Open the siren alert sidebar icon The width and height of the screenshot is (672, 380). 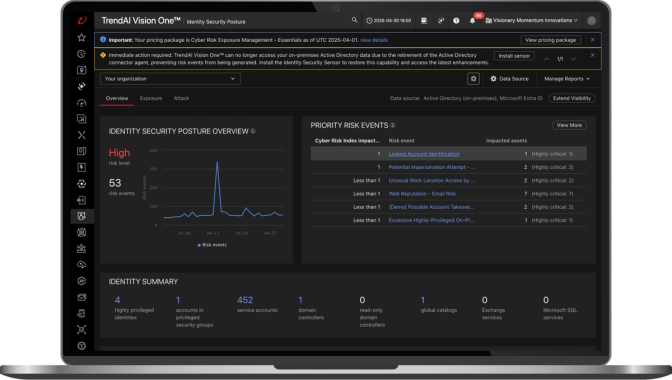tap(81, 248)
